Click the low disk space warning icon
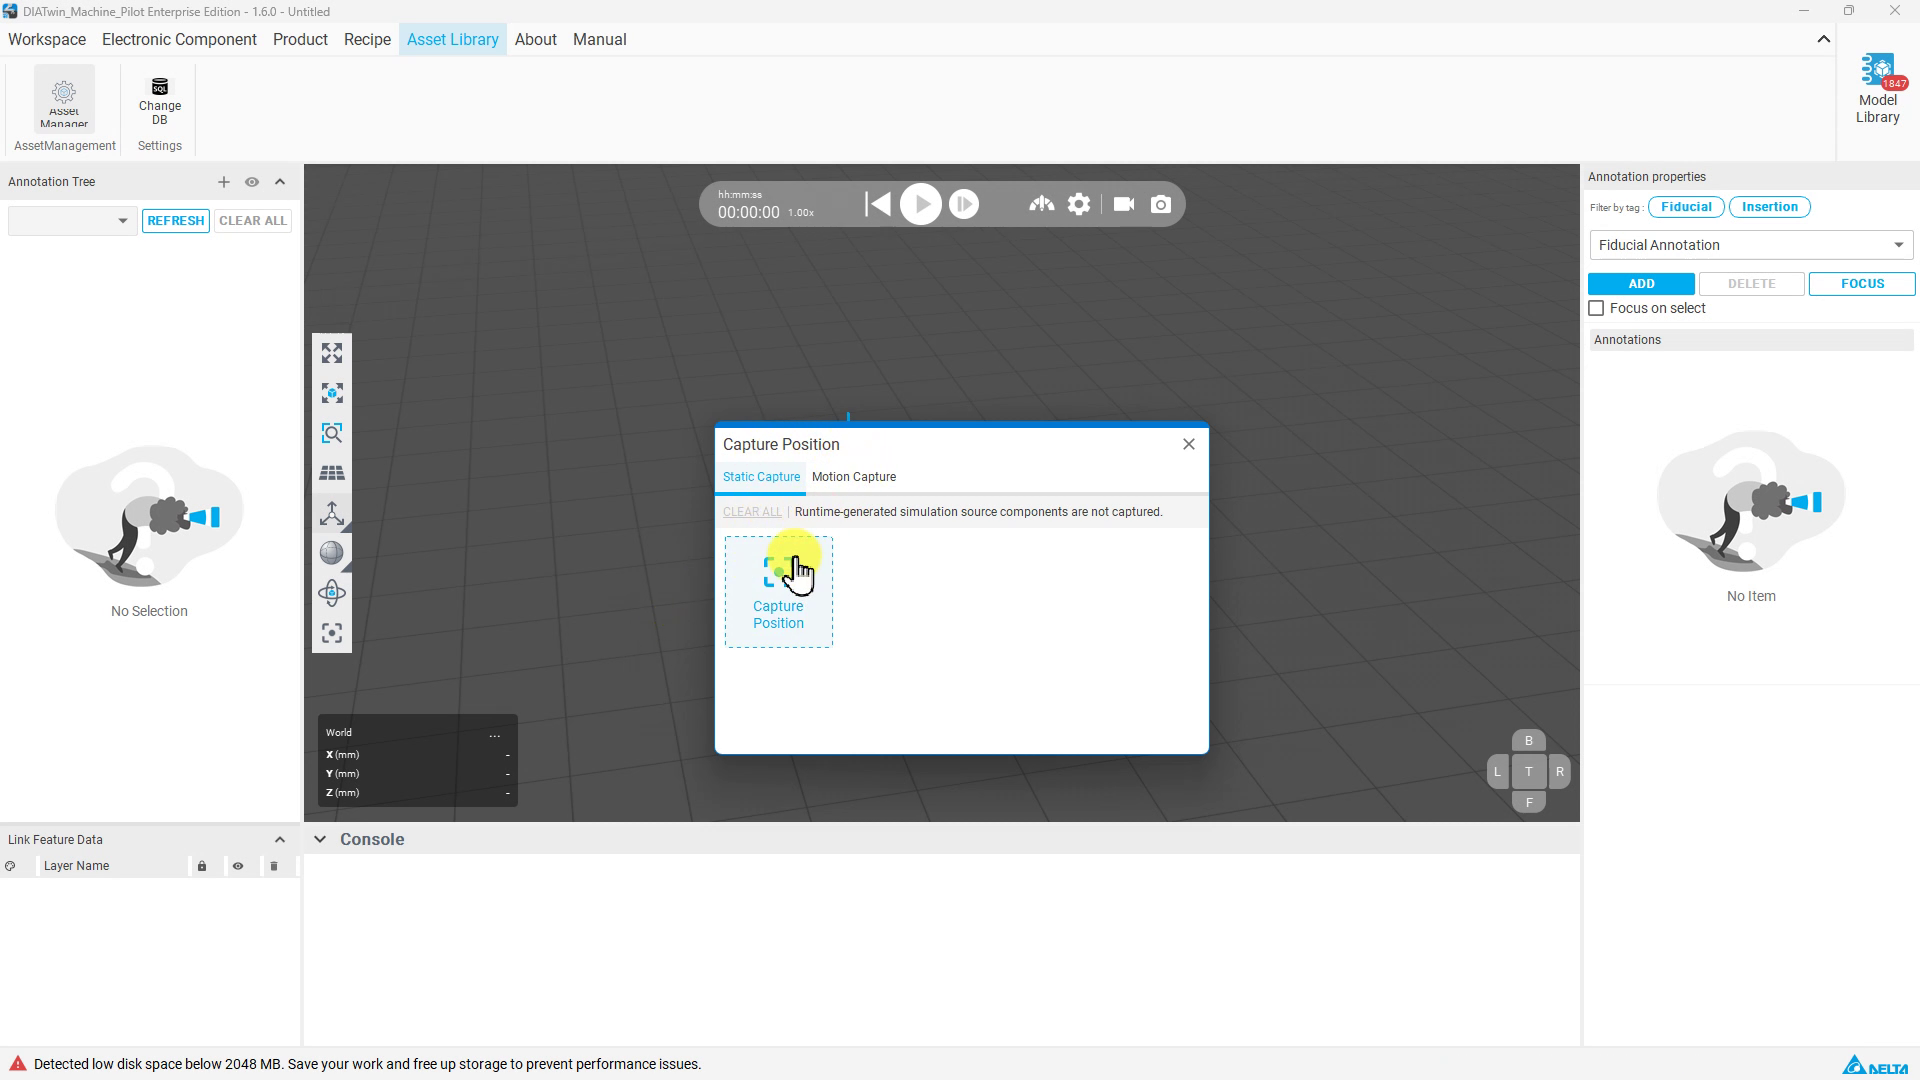Viewport: 1920px width, 1080px height. pyautogui.click(x=17, y=1064)
